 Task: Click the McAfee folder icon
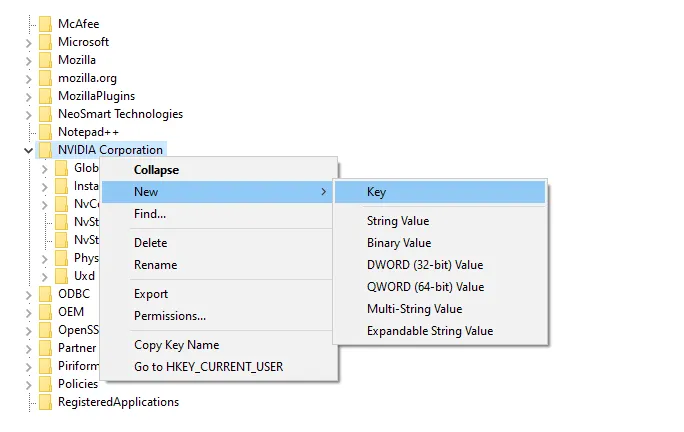(x=45, y=24)
